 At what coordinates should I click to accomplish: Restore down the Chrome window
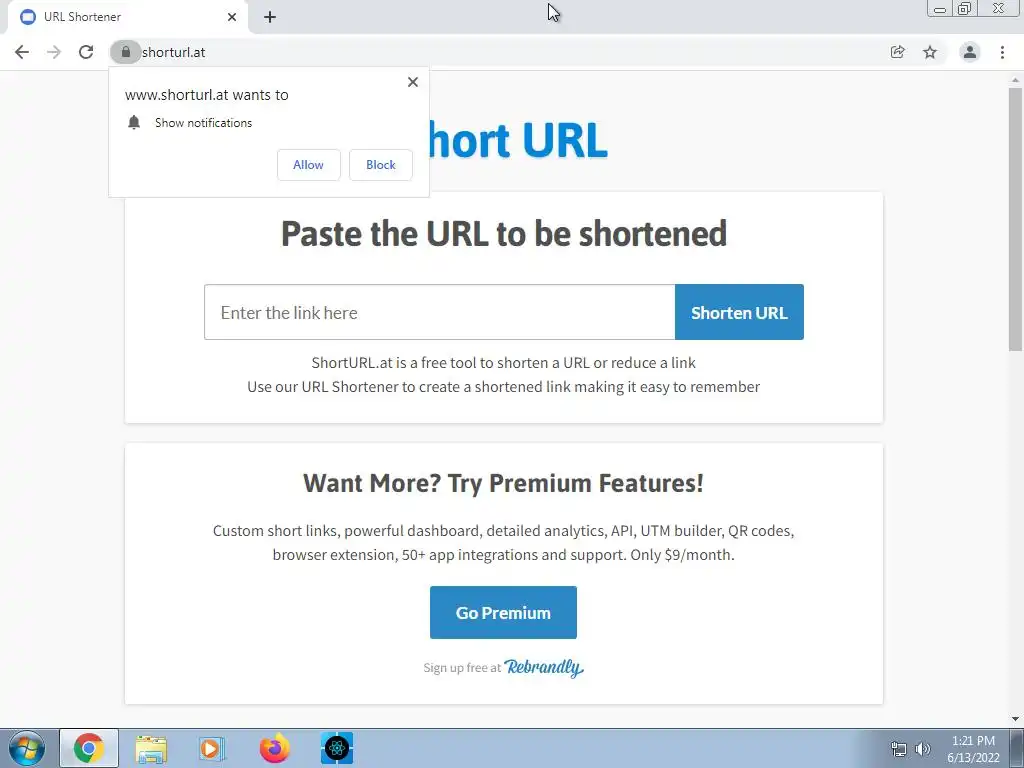point(965,9)
